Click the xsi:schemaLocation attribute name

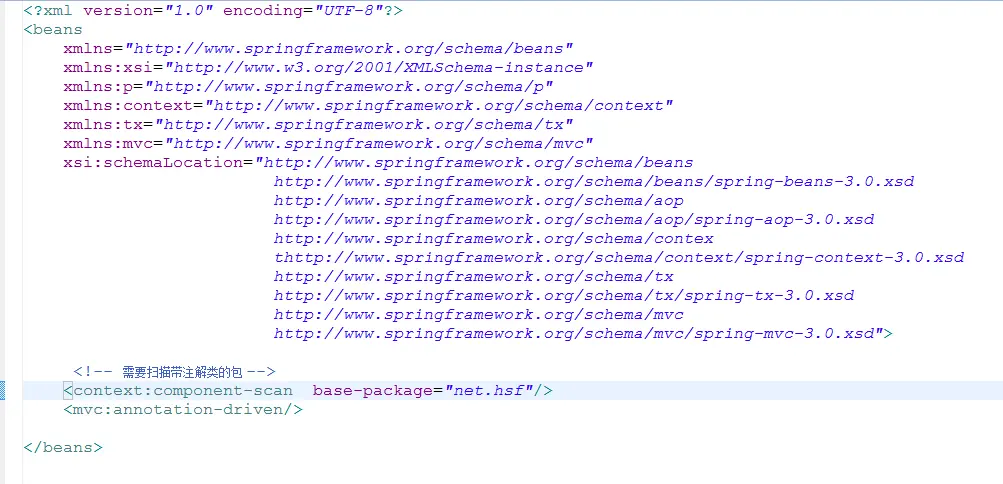point(153,162)
